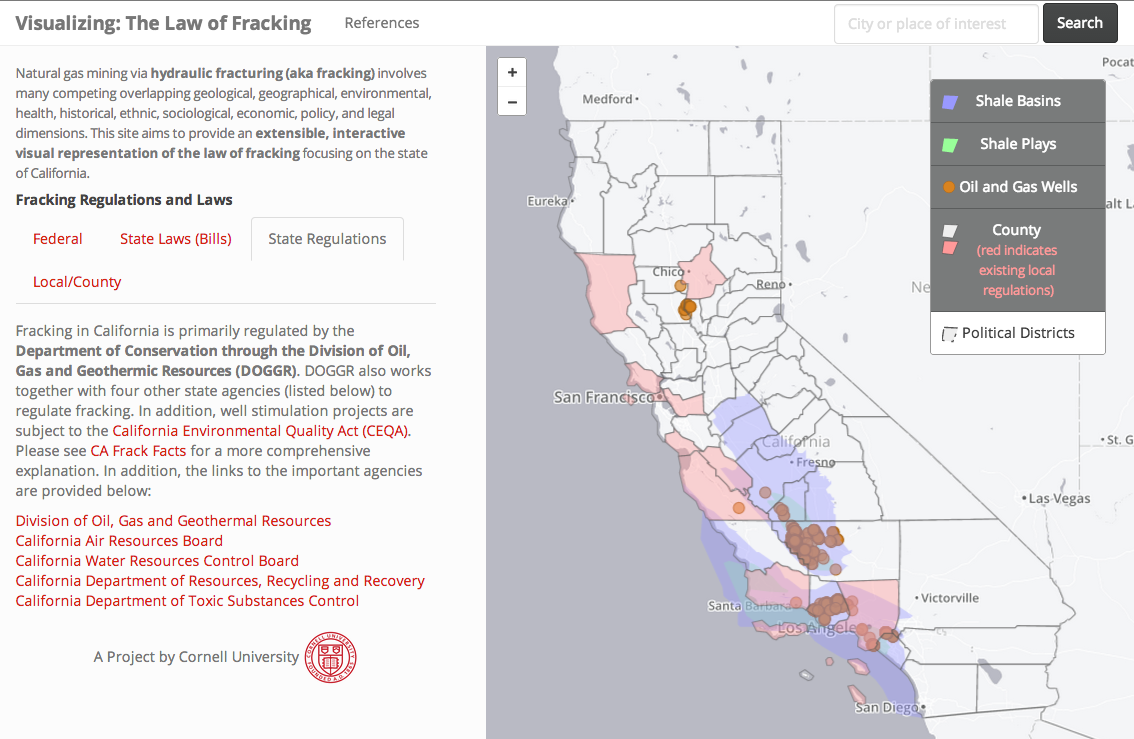
Task: Toggle the Oil and Gas Wells layer
Action: pyautogui.click(x=1018, y=187)
